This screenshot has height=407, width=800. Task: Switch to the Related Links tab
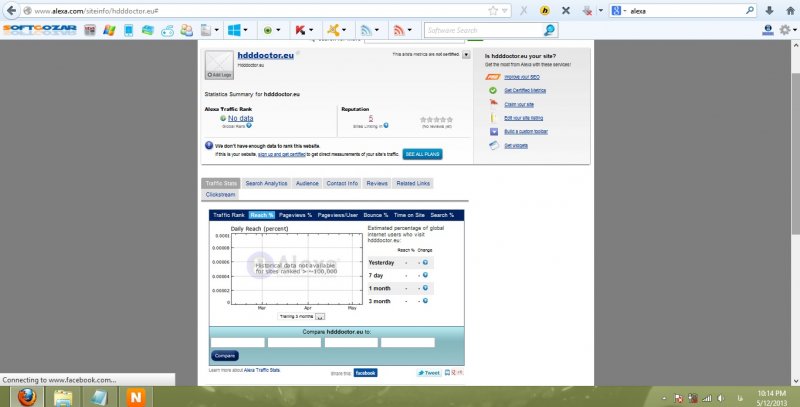[413, 184]
